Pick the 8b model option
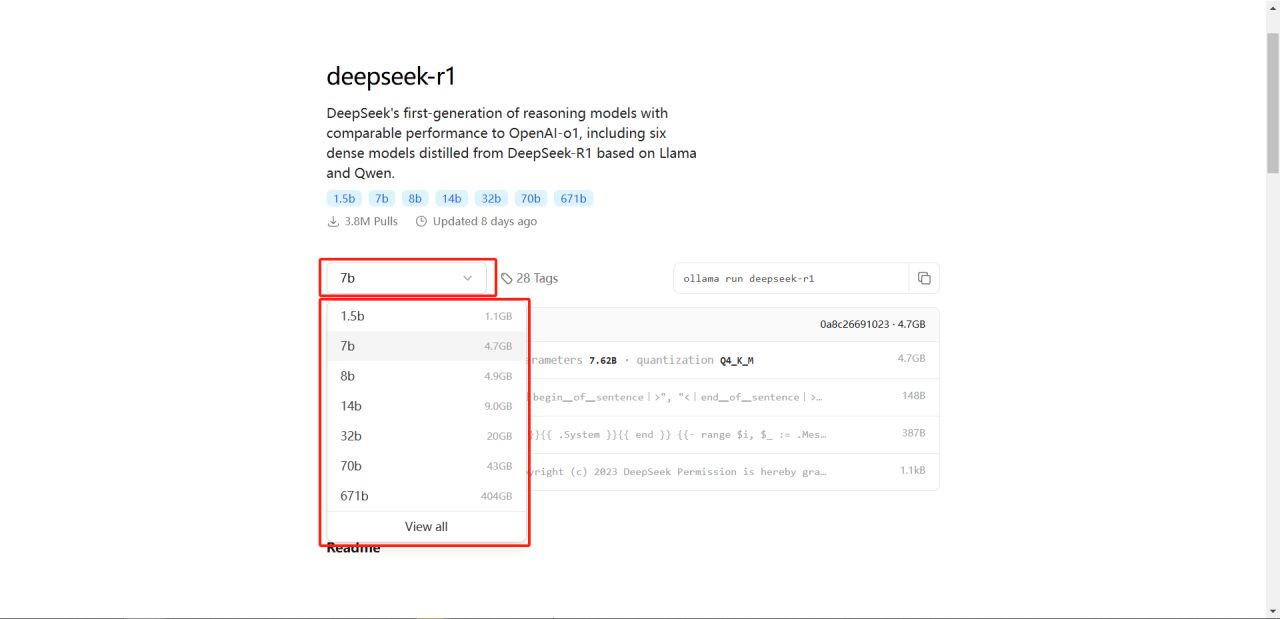 (426, 376)
